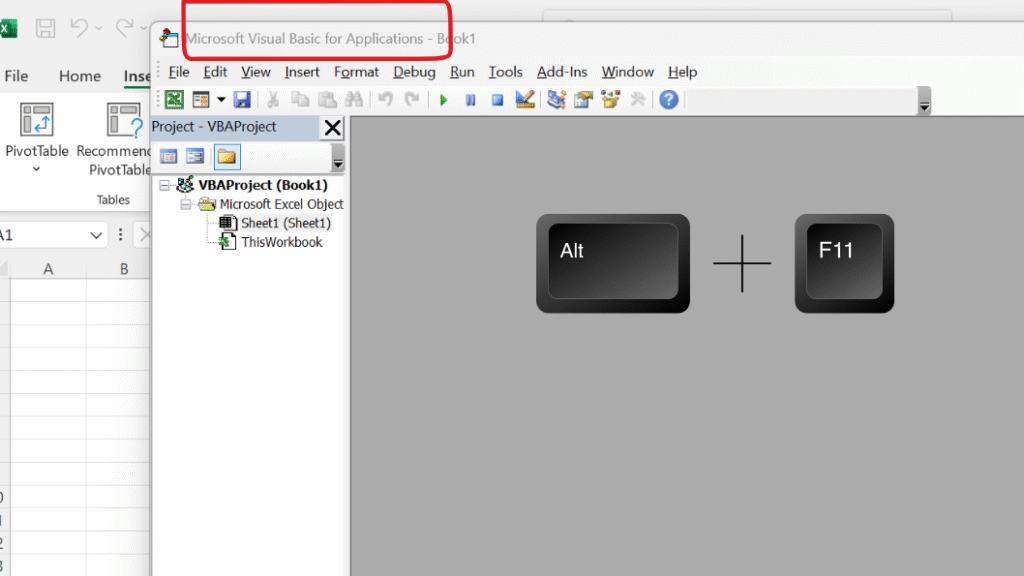Click the Excel File tab
The width and height of the screenshot is (1024, 576).
16,76
